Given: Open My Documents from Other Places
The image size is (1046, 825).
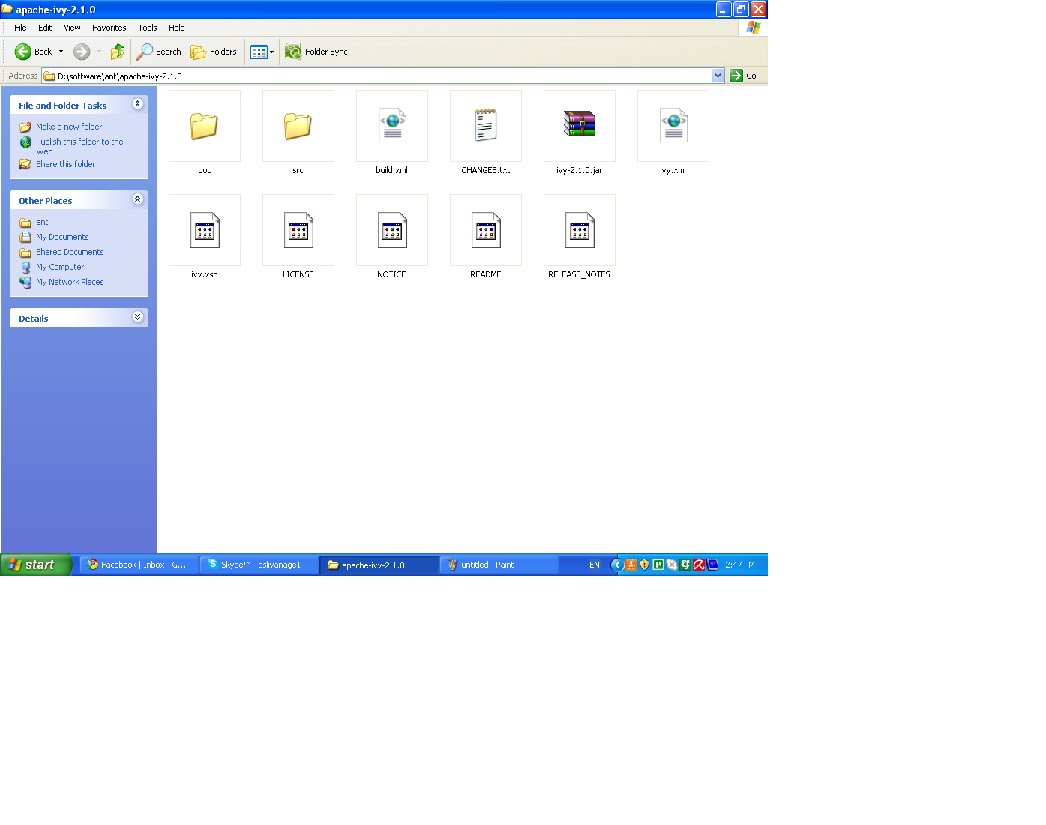Looking at the screenshot, I should [x=62, y=237].
